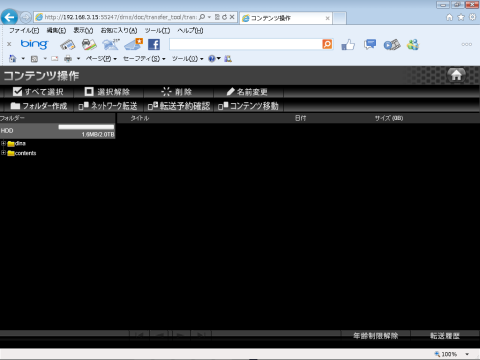The image size is (480, 360).
Task: Expand the dlna folder node
Action: [x=3, y=143]
